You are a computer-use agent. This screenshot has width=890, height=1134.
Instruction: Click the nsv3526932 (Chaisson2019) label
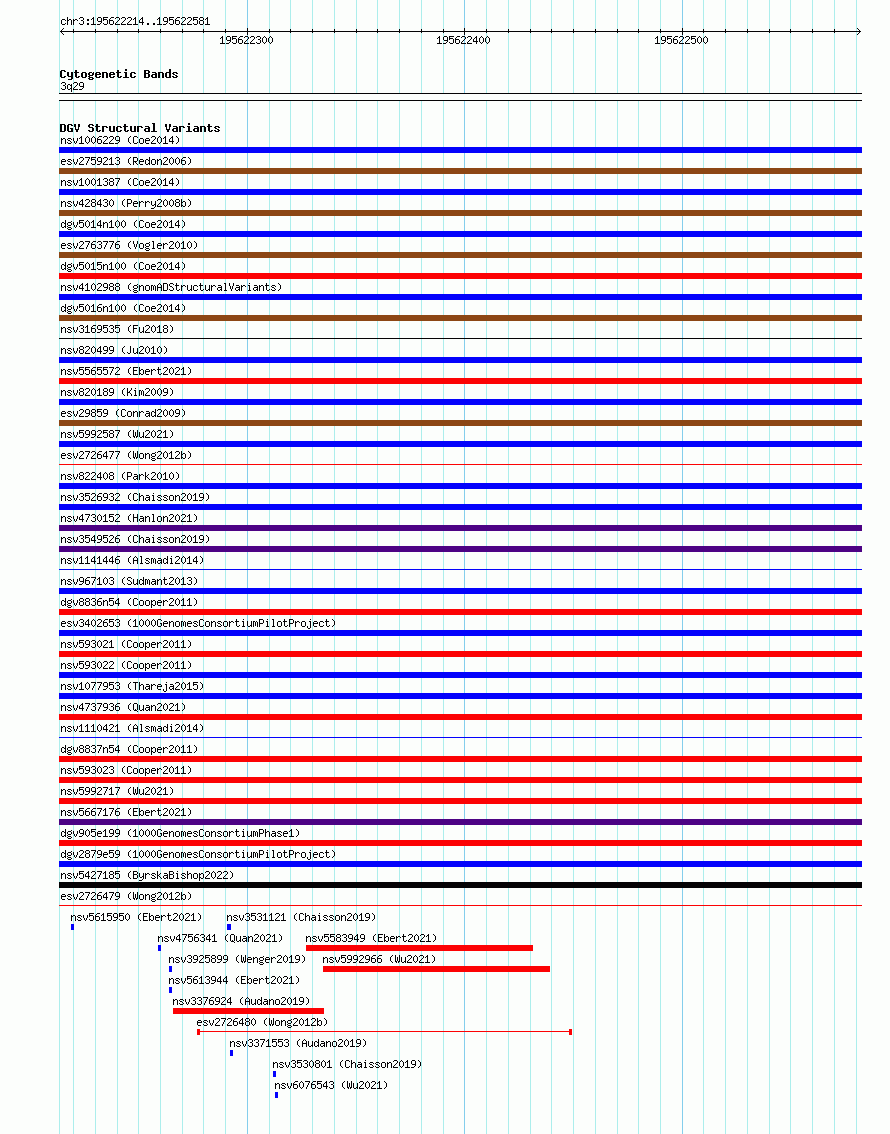135,497
